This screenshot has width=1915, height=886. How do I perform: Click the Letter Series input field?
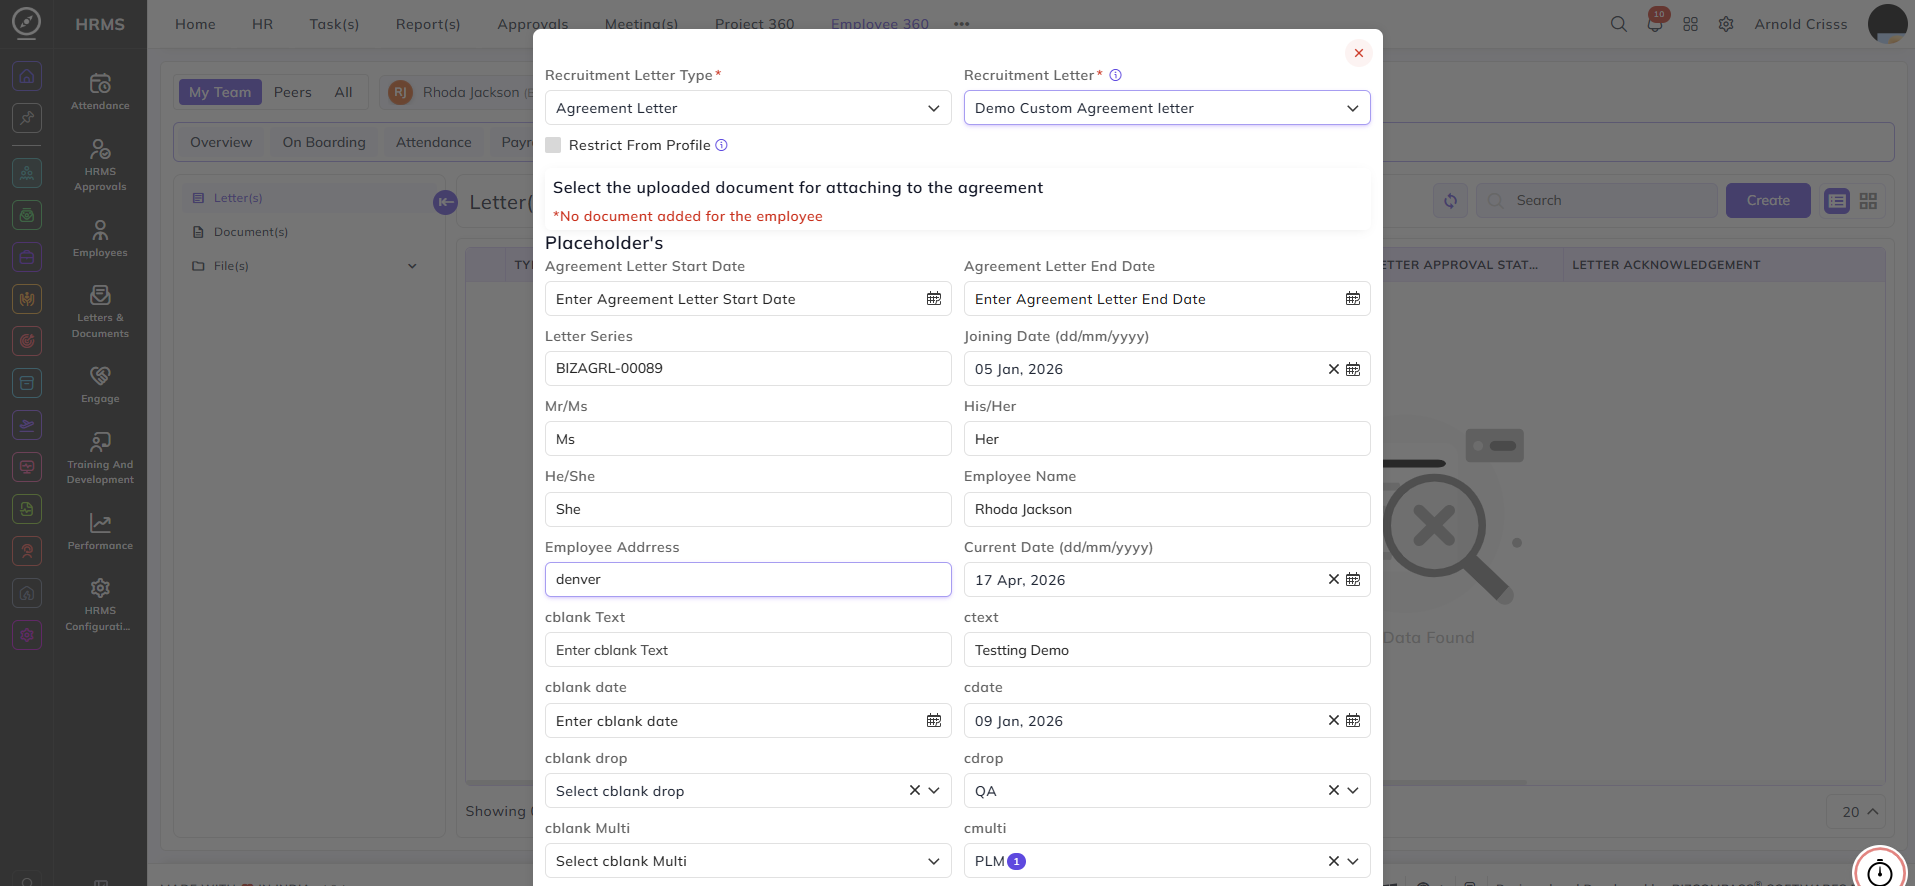tap(747, 369)
